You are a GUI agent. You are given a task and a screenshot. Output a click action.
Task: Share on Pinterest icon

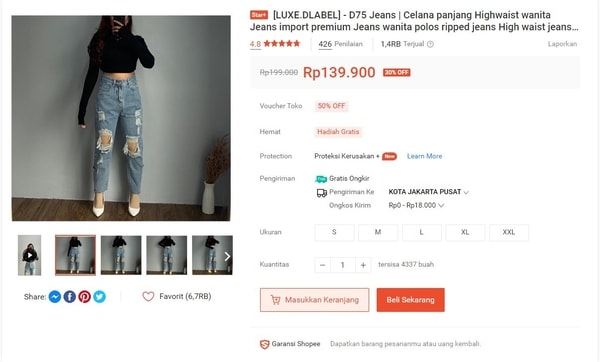click(85, 297)
